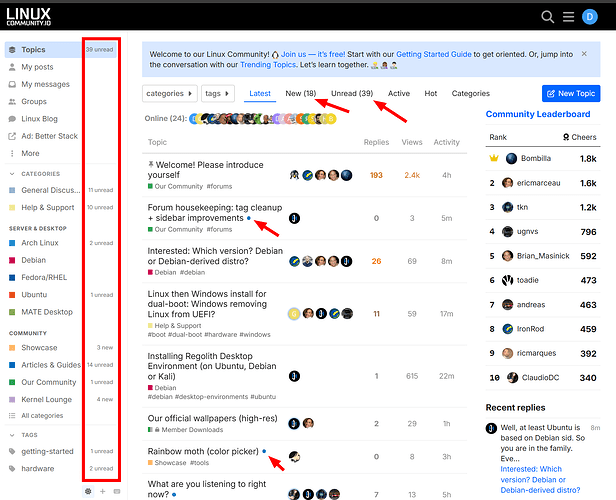This screenshot has width=616, height=500.
Task: Select the MATE Desktop category
Action: coord(47,312)
